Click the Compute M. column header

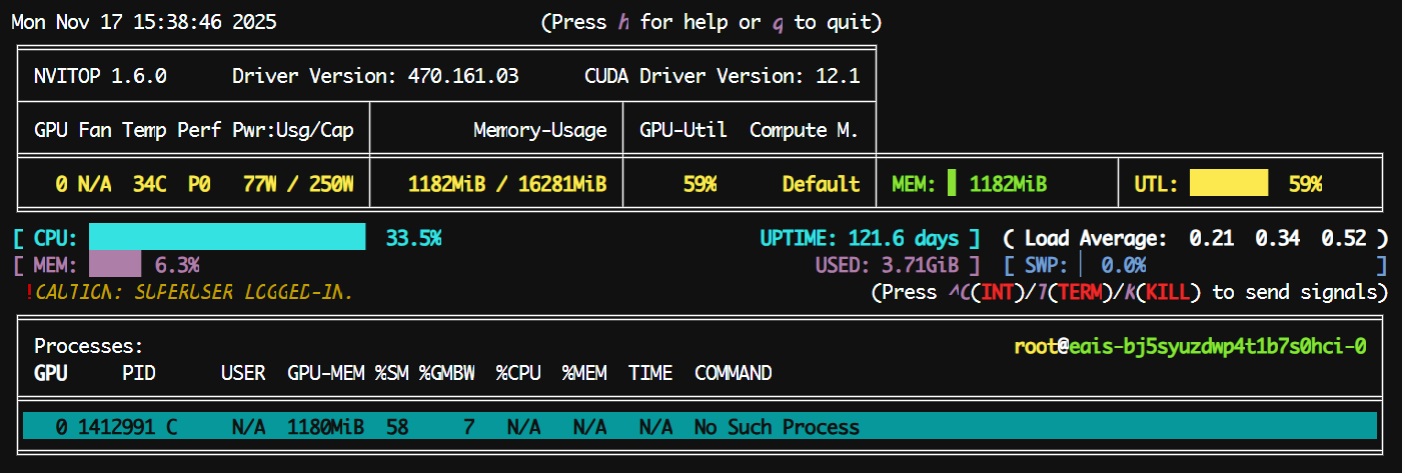tap(804, 130)
